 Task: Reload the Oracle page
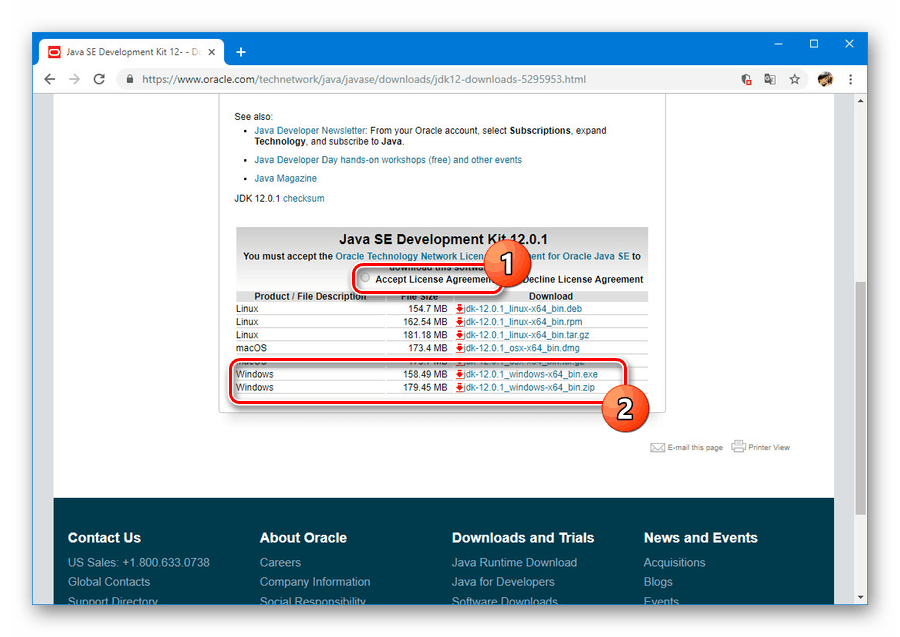99,79
